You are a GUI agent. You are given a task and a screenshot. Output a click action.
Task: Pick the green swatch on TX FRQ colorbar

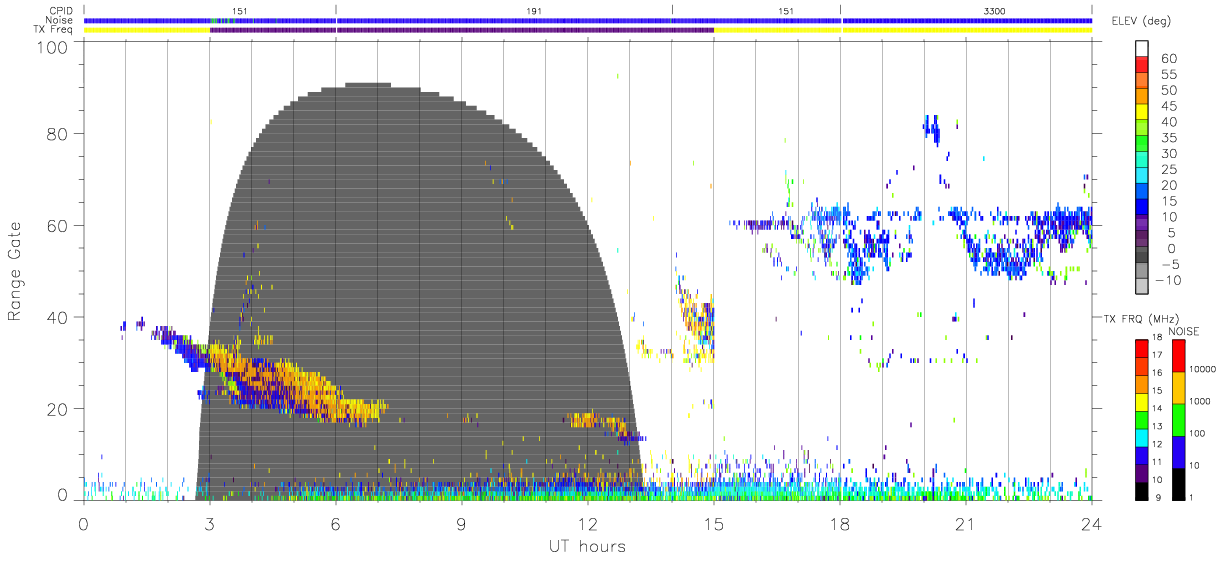point(1141,420)
